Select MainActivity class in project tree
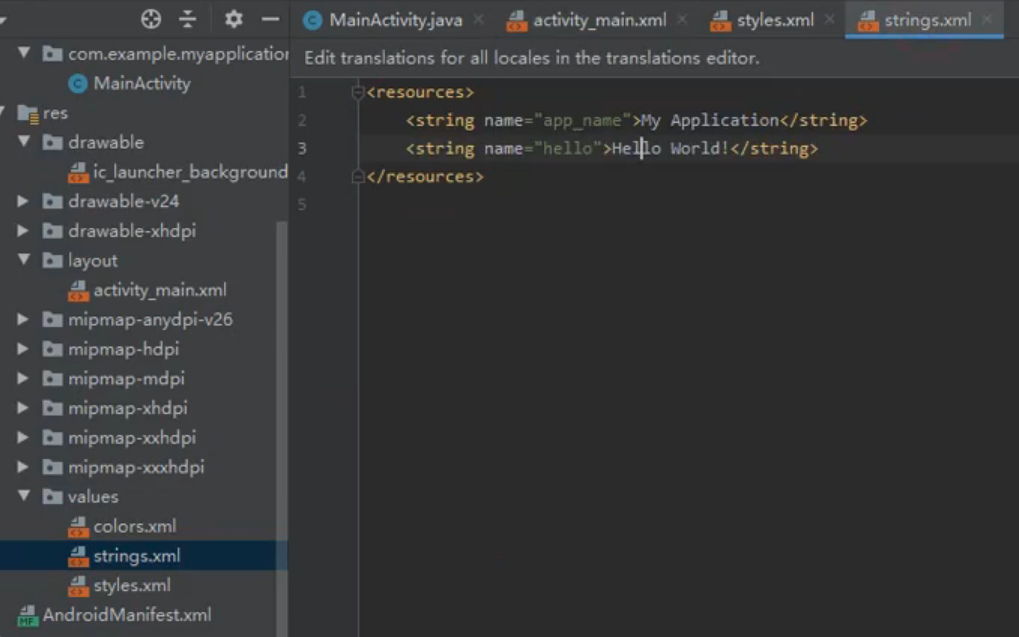1019x637 pixels. click(142, 83)
